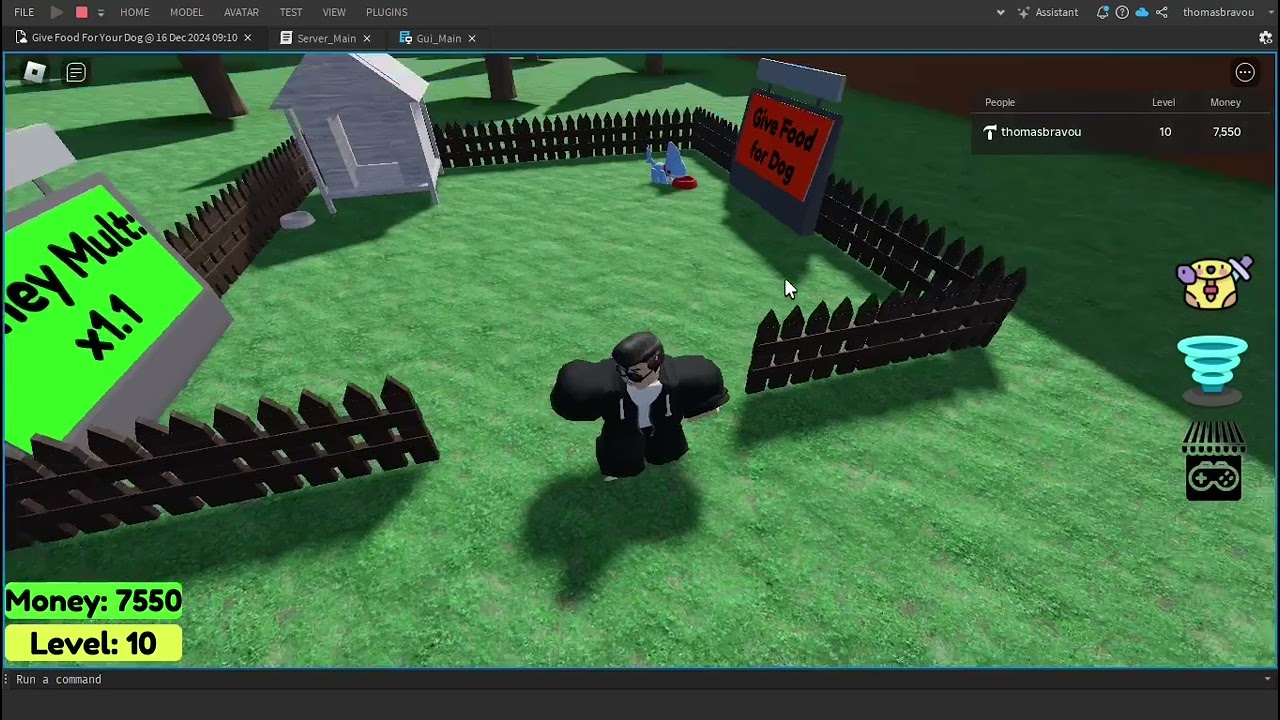This screenshot has width=1280, height=720.
Task: Click the share icon
Action: [1162, 12]
